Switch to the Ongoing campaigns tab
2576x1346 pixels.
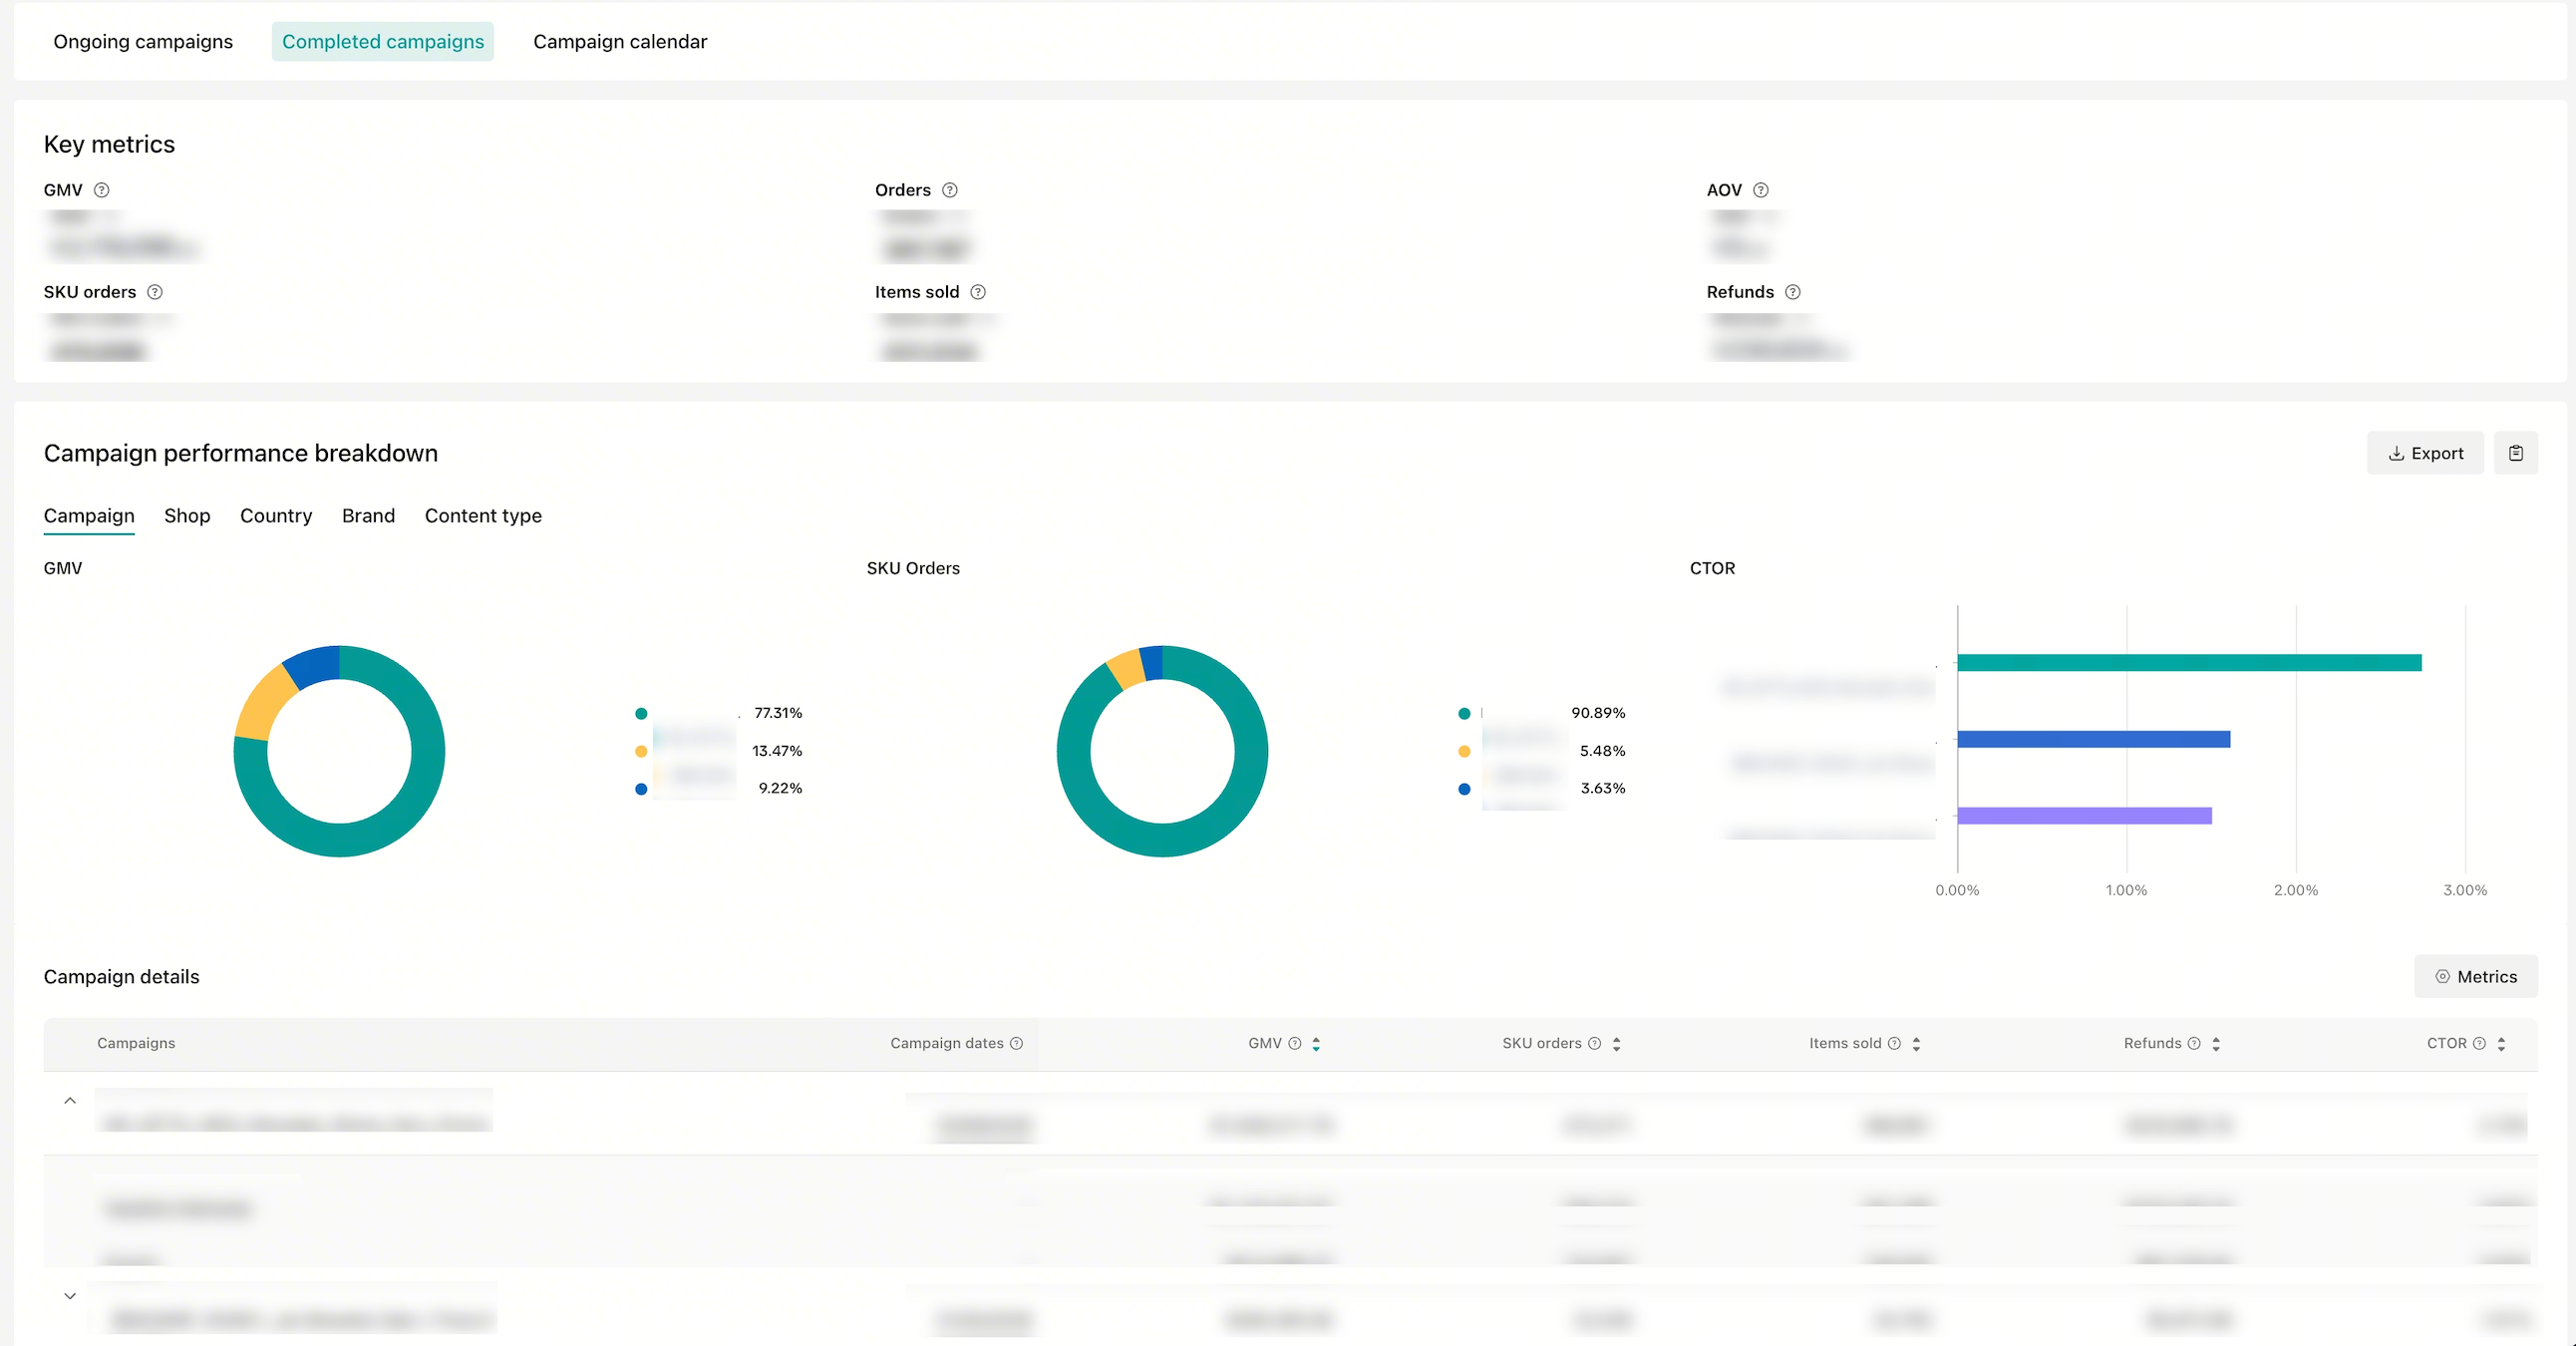[x=143, y=42]
